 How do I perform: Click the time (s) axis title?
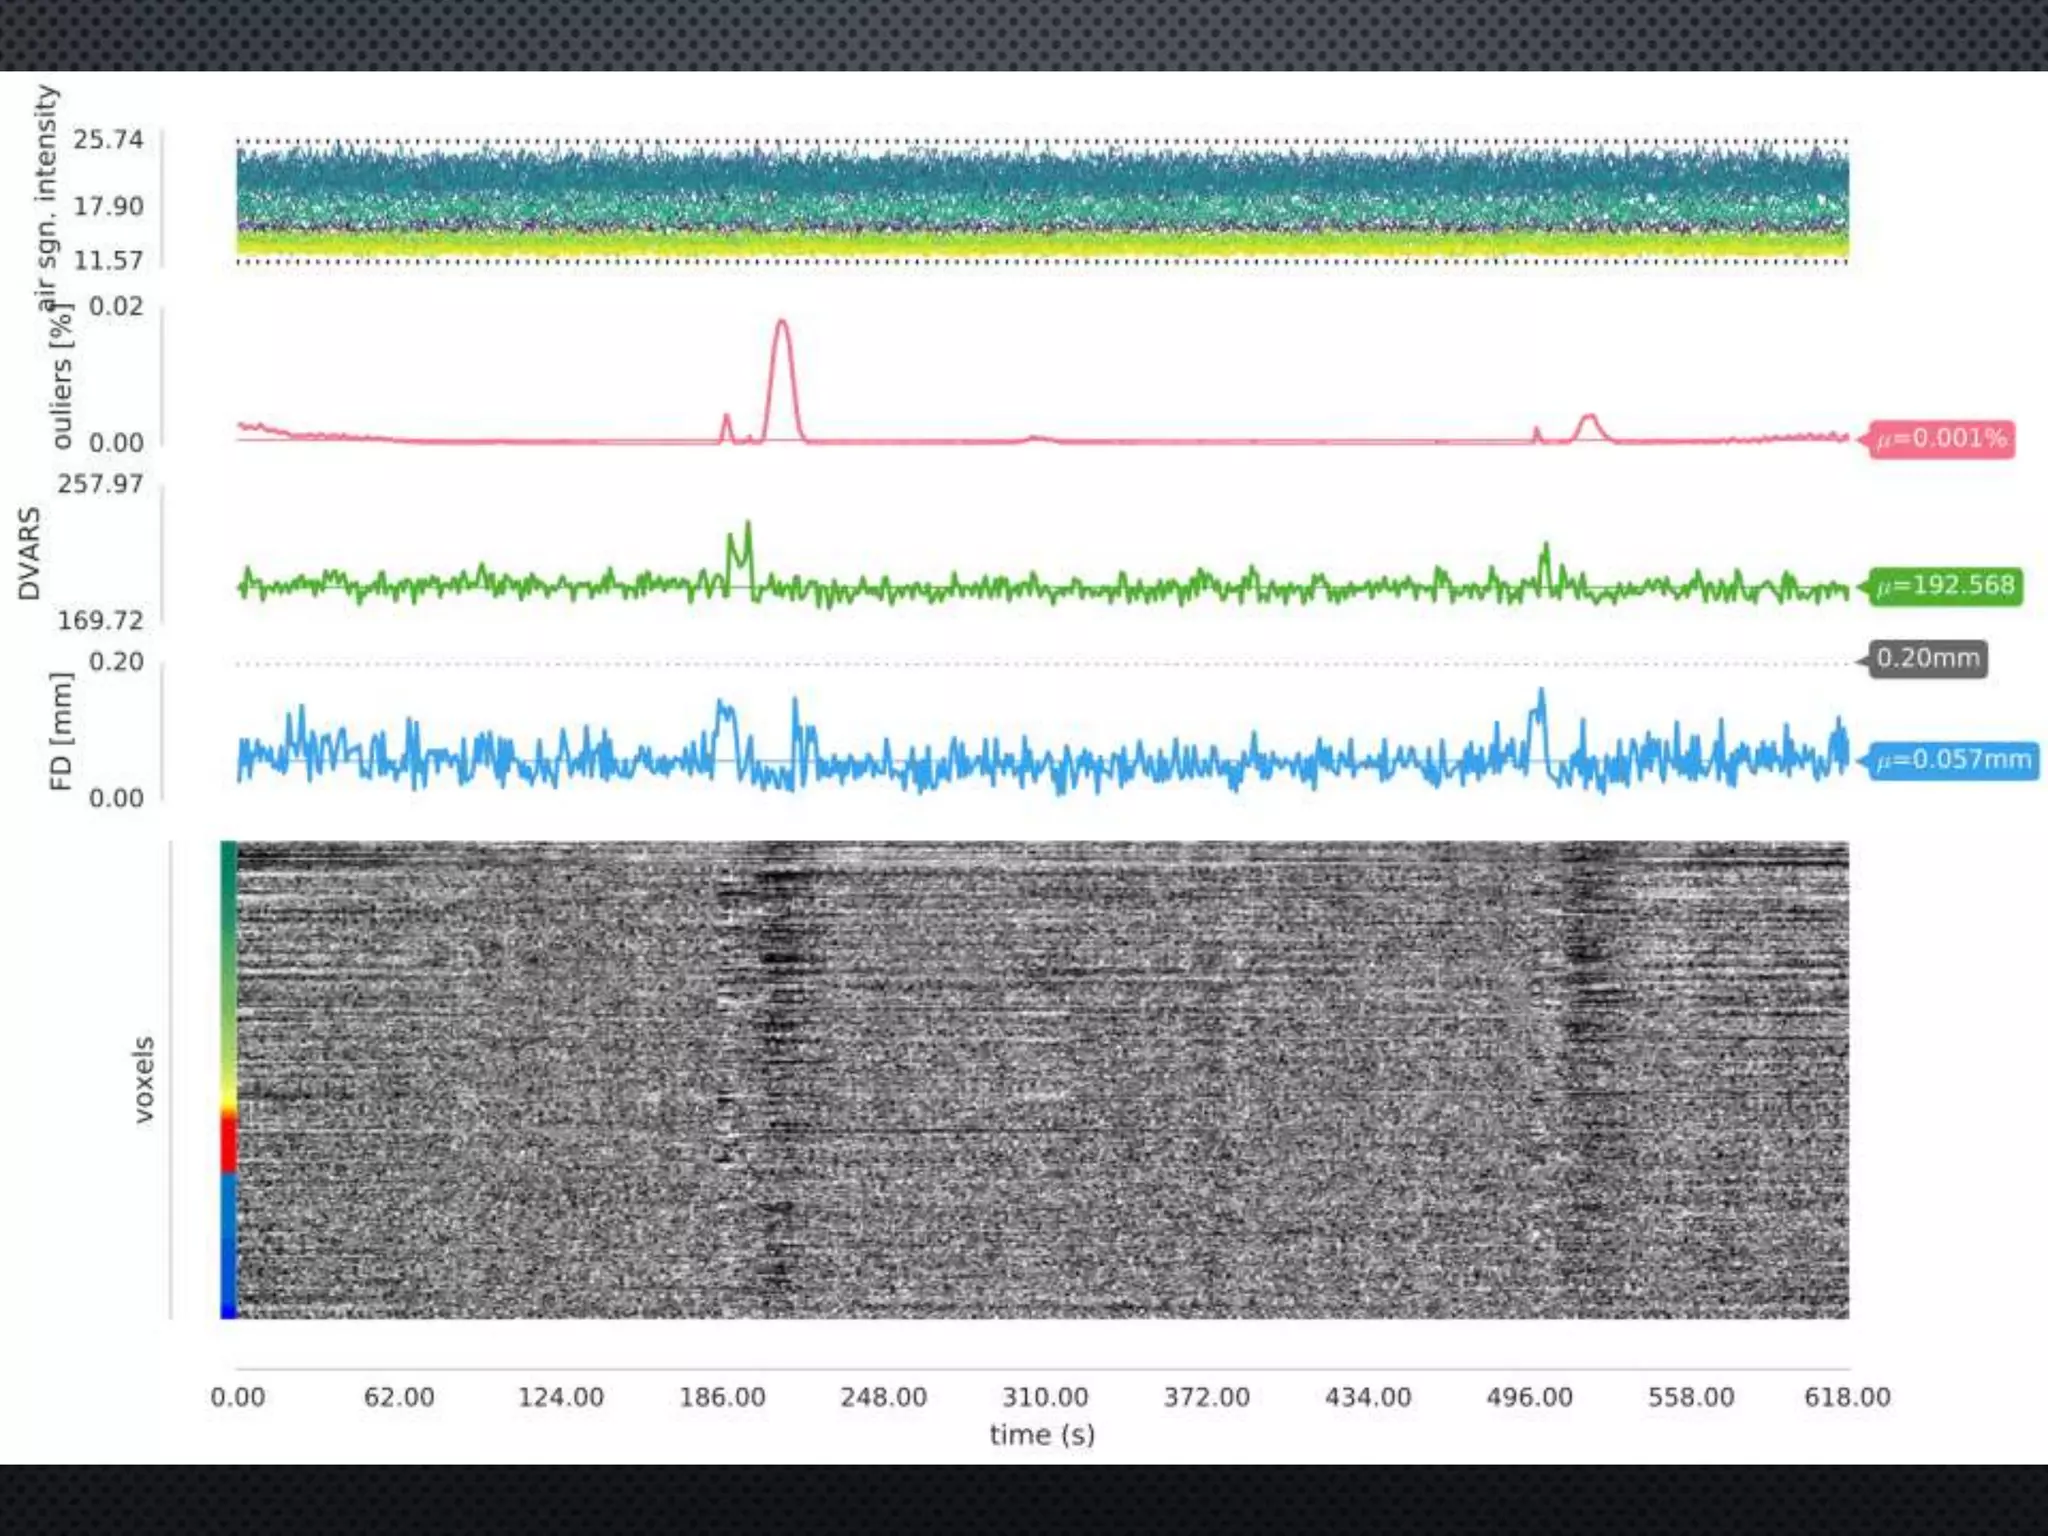1042,1435
